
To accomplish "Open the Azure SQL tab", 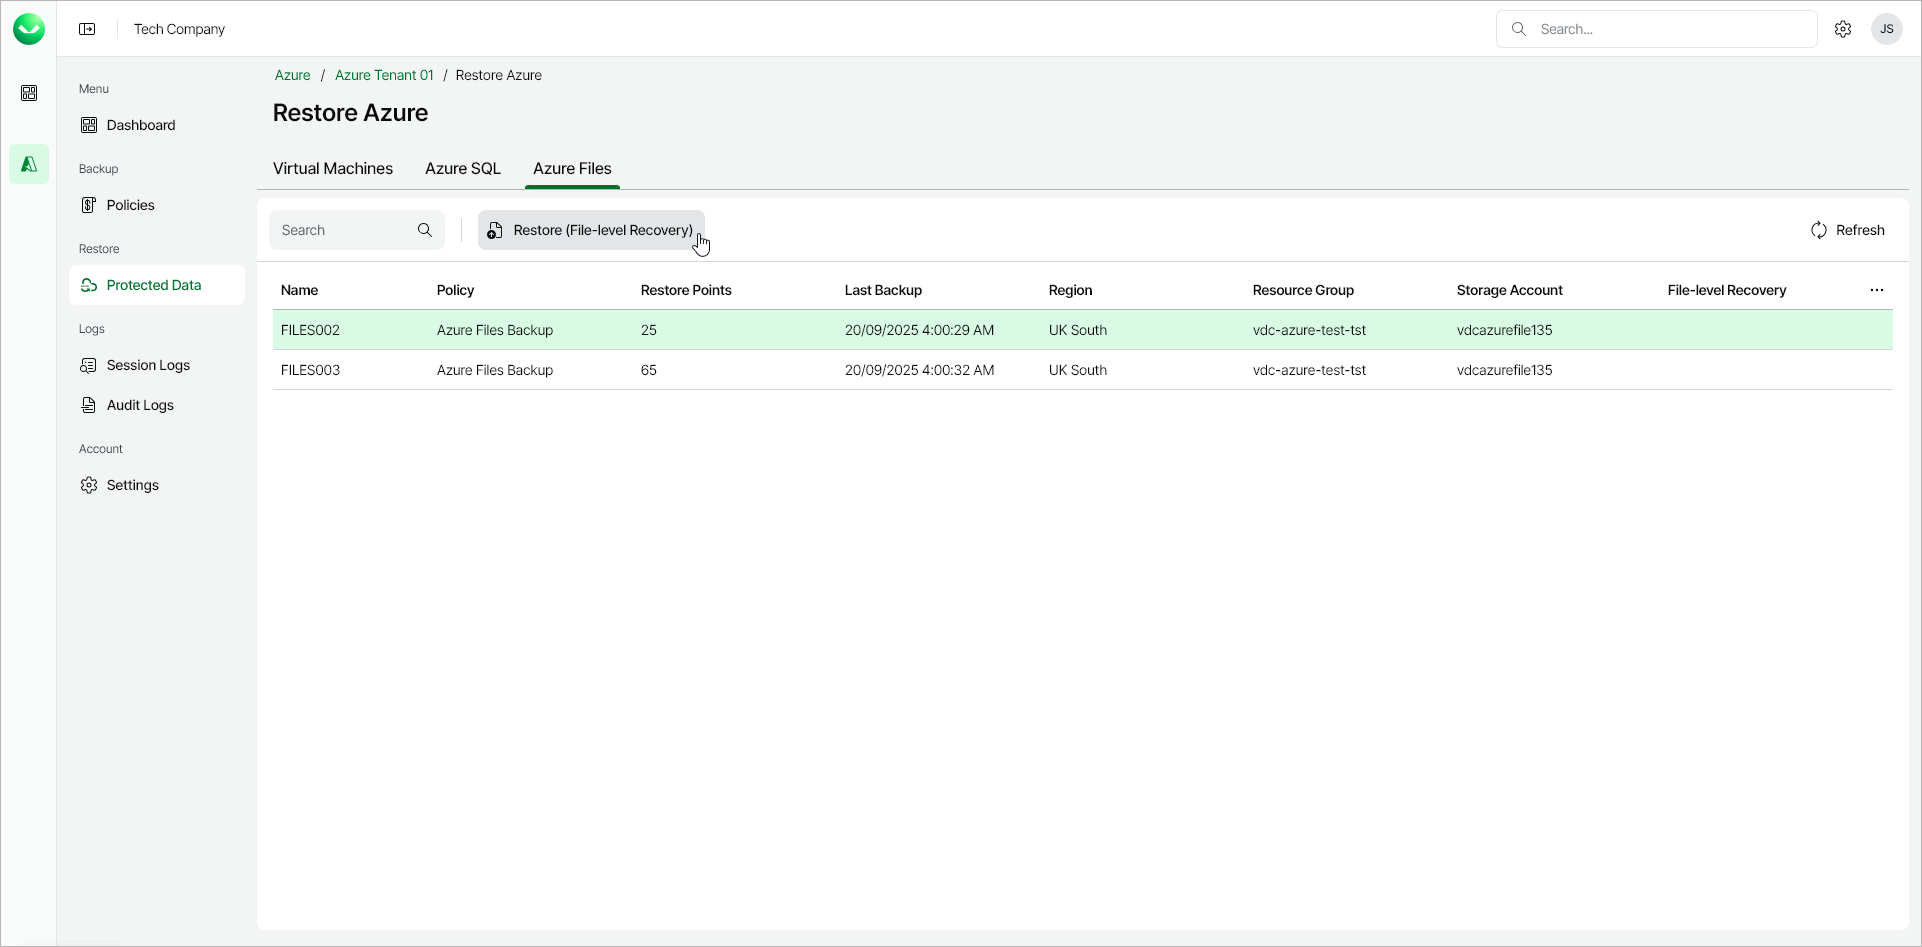I will 462,168.
